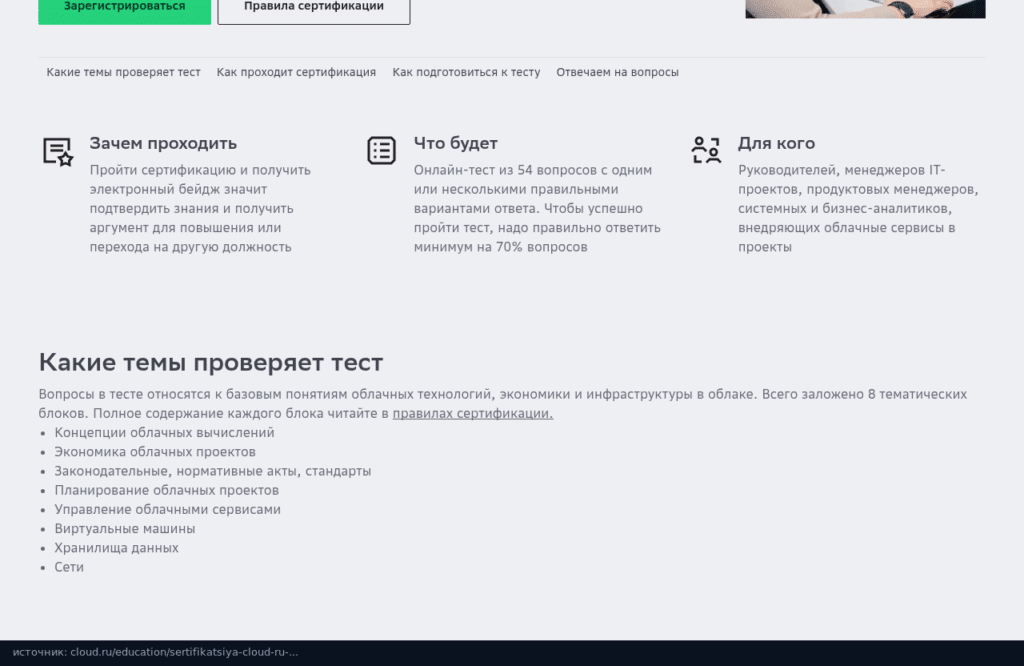The height and width of the screenshot is (666, 1024).
Task: Select item Законодательные, нормативные акты, стандарты
Action: (213, 471)
